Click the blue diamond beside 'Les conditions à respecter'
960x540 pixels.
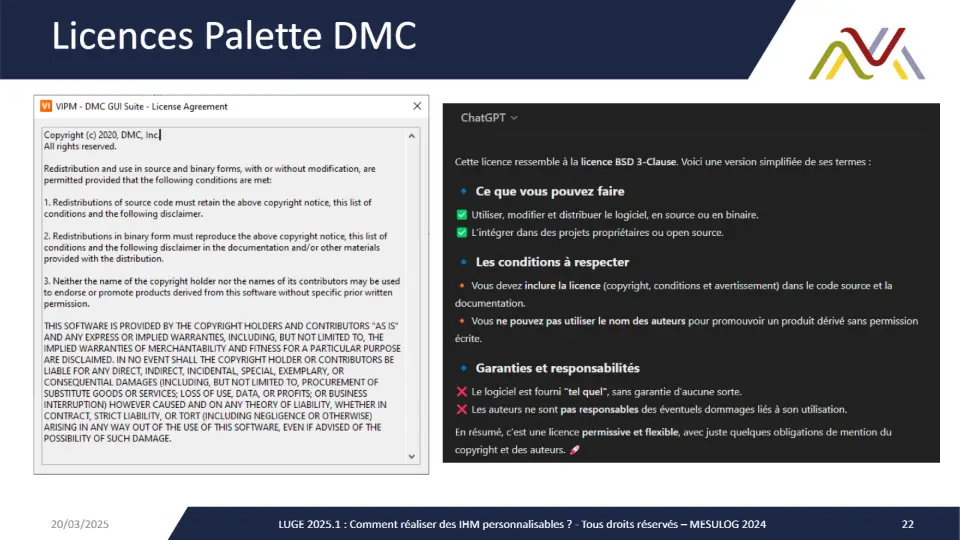tap(463, 262)
